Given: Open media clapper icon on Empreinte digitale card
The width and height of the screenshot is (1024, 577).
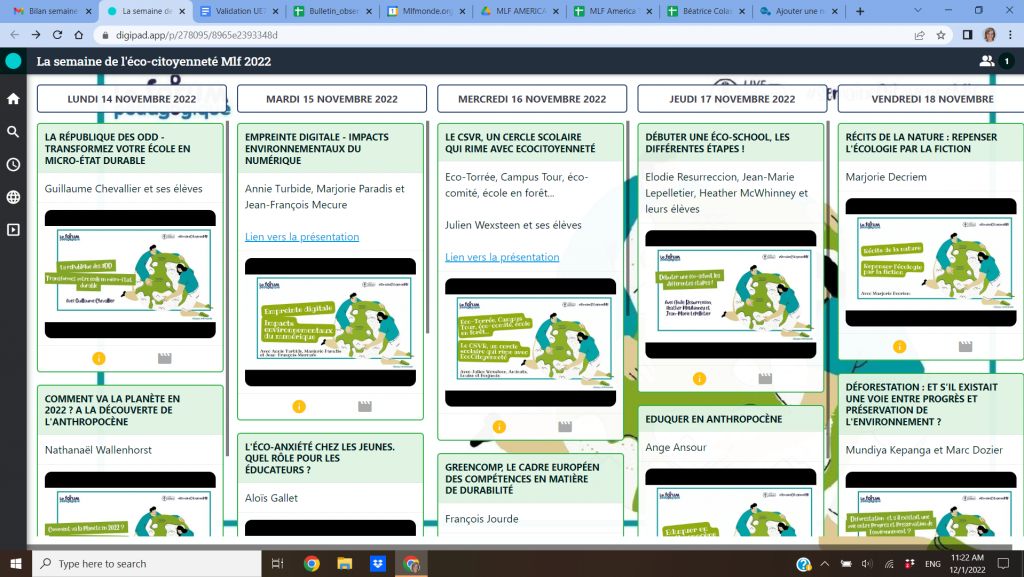Looking at the screenshot, I should pos(365,407).
